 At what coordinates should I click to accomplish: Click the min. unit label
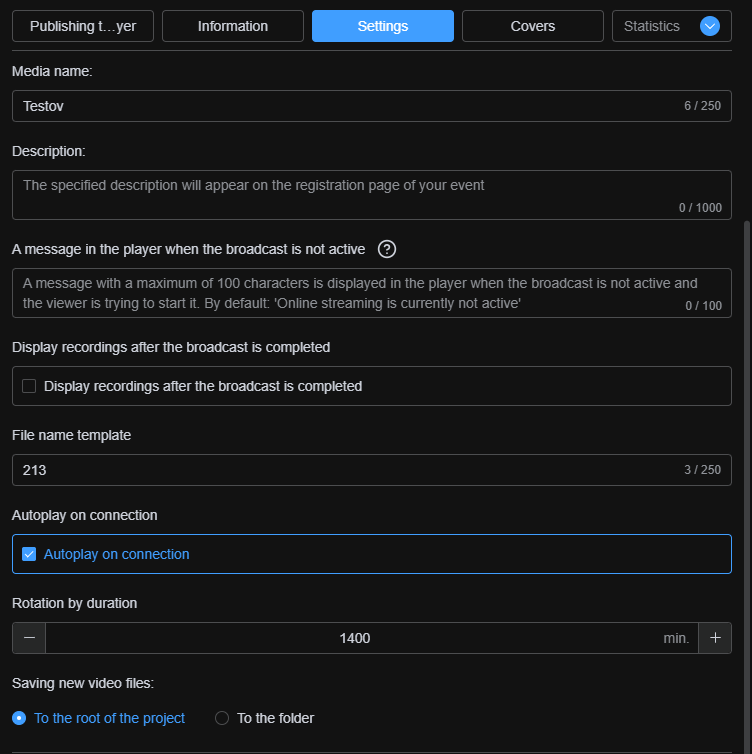pyautogui.click(x=676, y=638)
